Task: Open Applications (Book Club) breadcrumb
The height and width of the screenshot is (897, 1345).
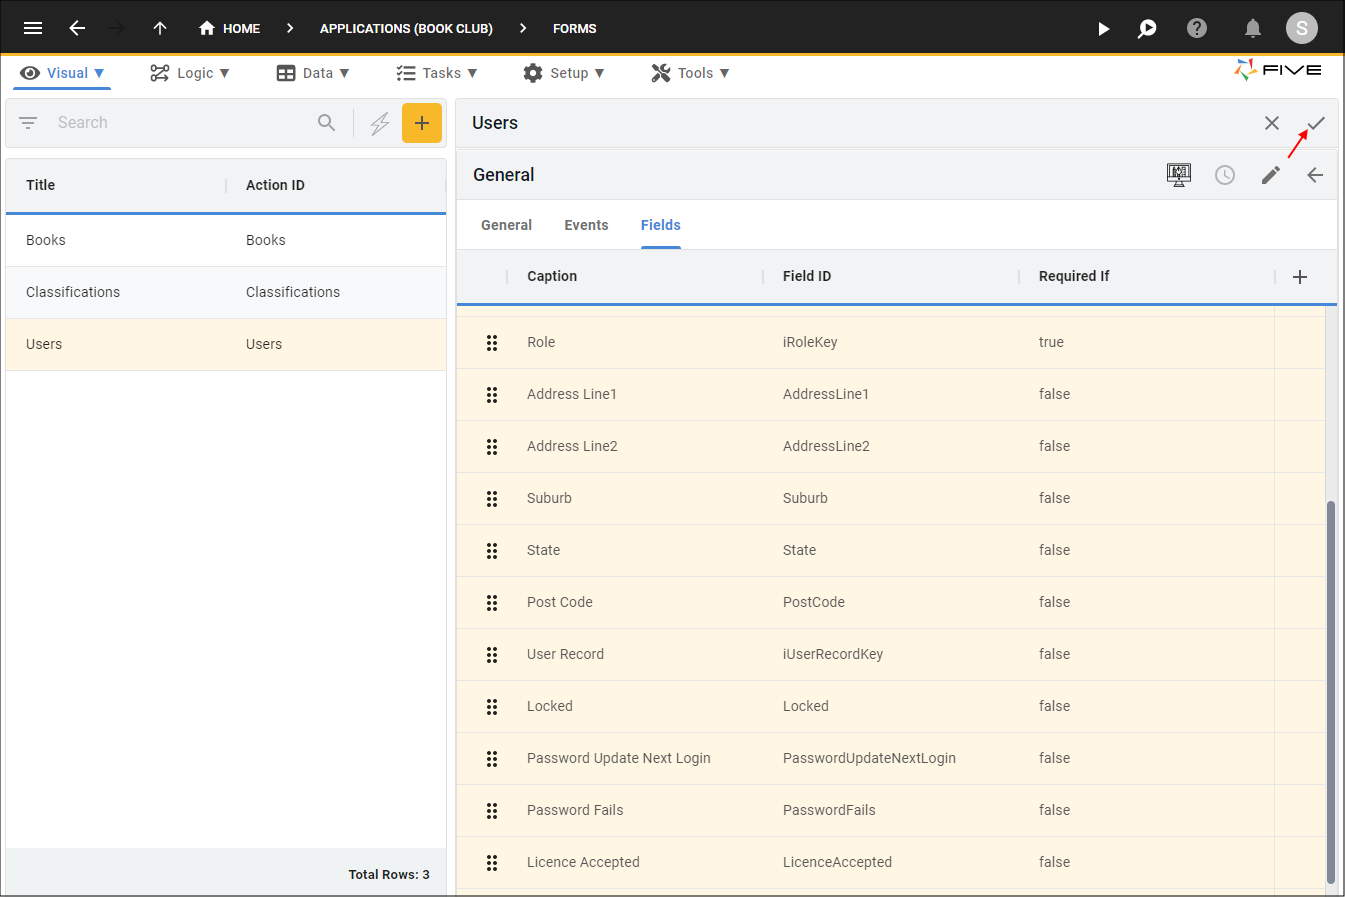Action: point(406,28)
